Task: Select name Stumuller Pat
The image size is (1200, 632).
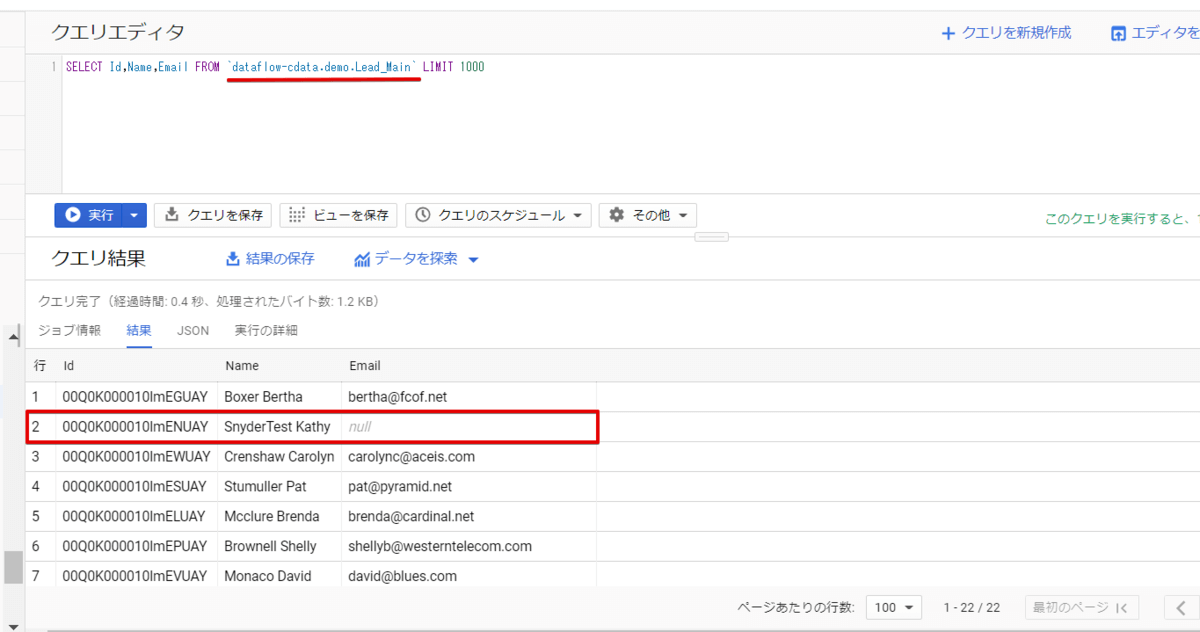Action: pos(265,487)
